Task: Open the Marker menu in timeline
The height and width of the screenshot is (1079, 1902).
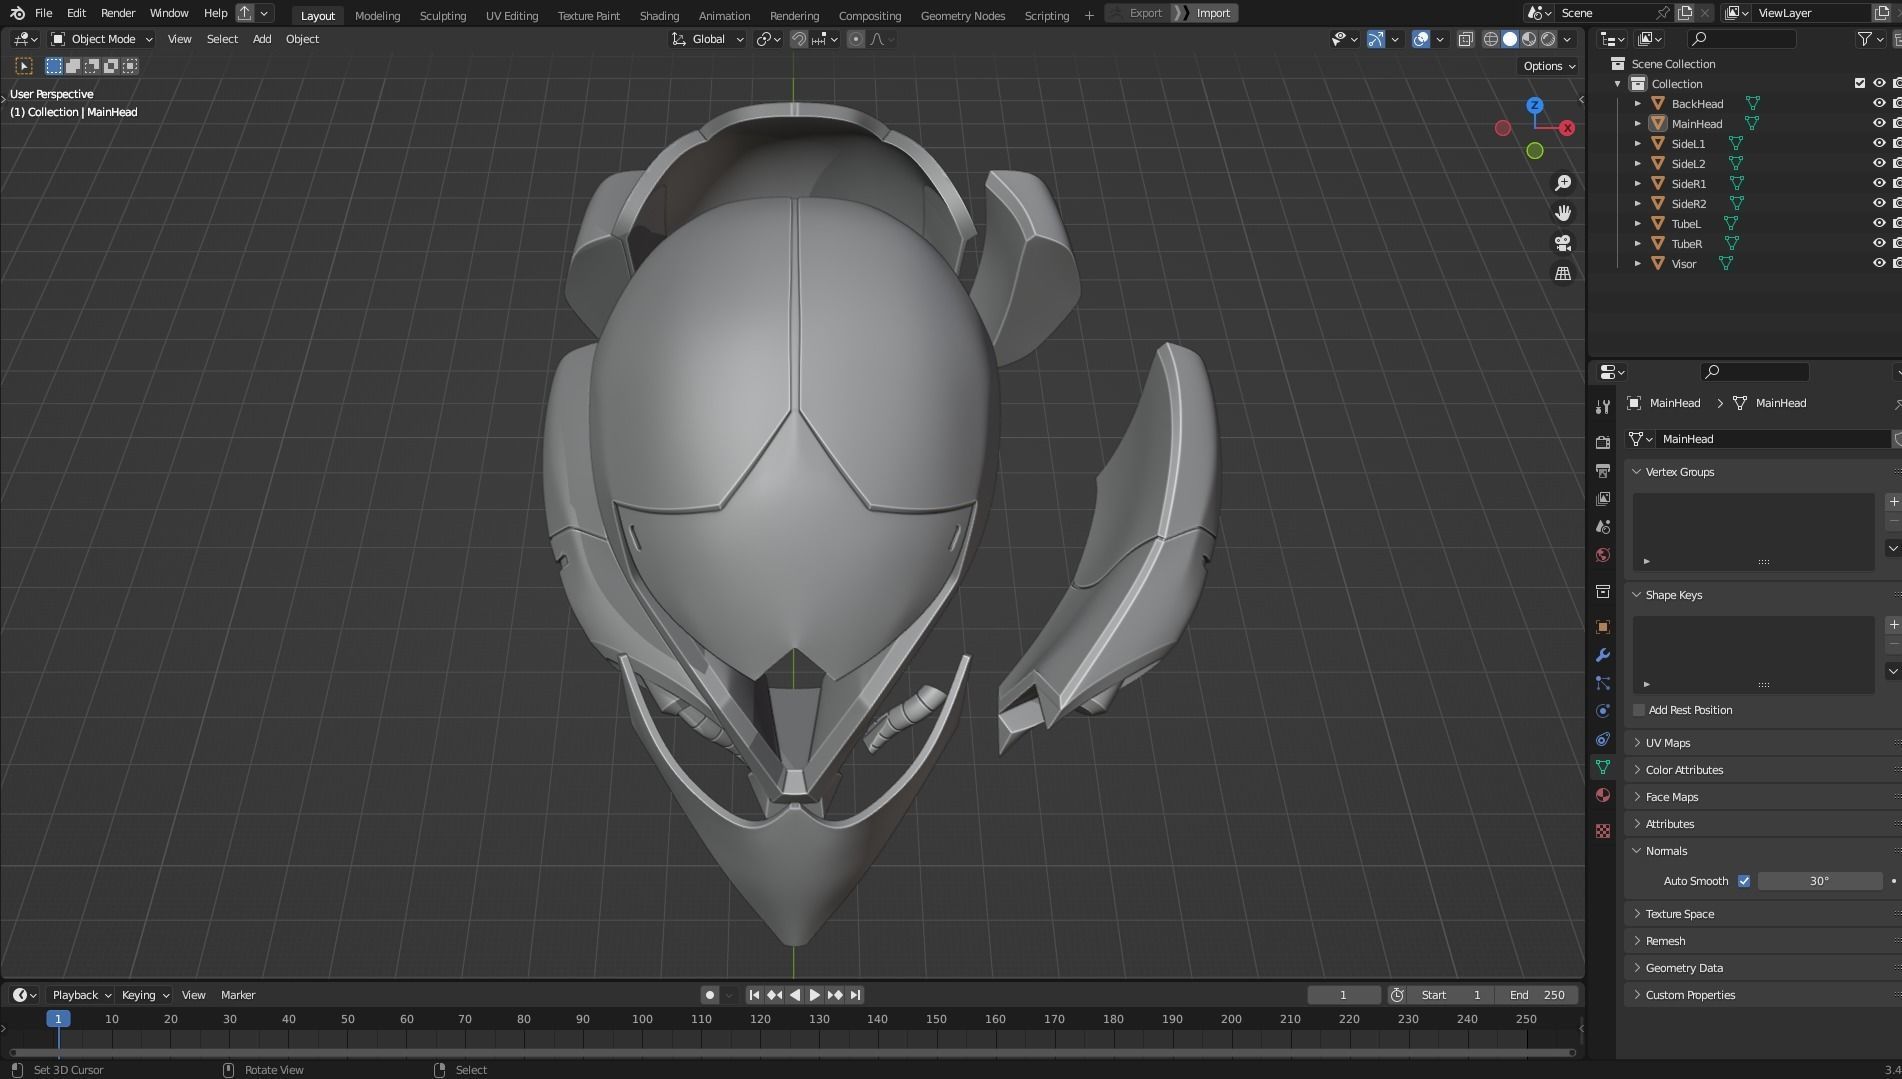Action: [x=238, y=995]
